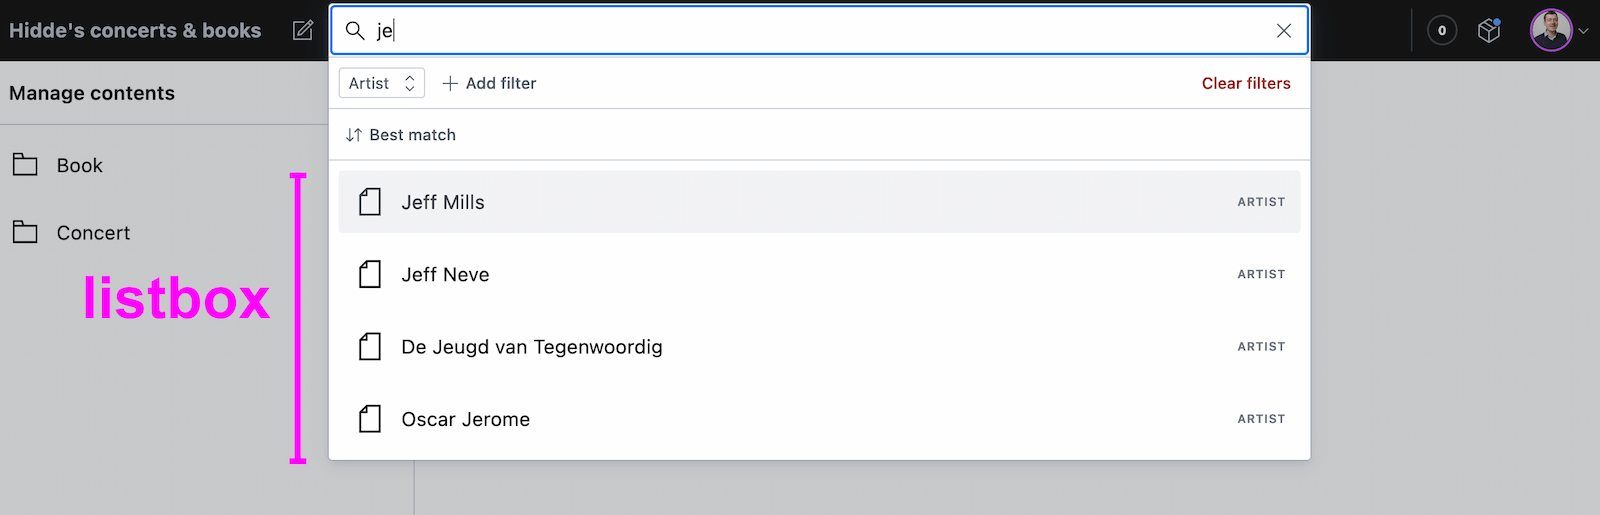Click the circular 0 counter badge
This screenshot has height=515, width=1600.
click(1442, 31)
